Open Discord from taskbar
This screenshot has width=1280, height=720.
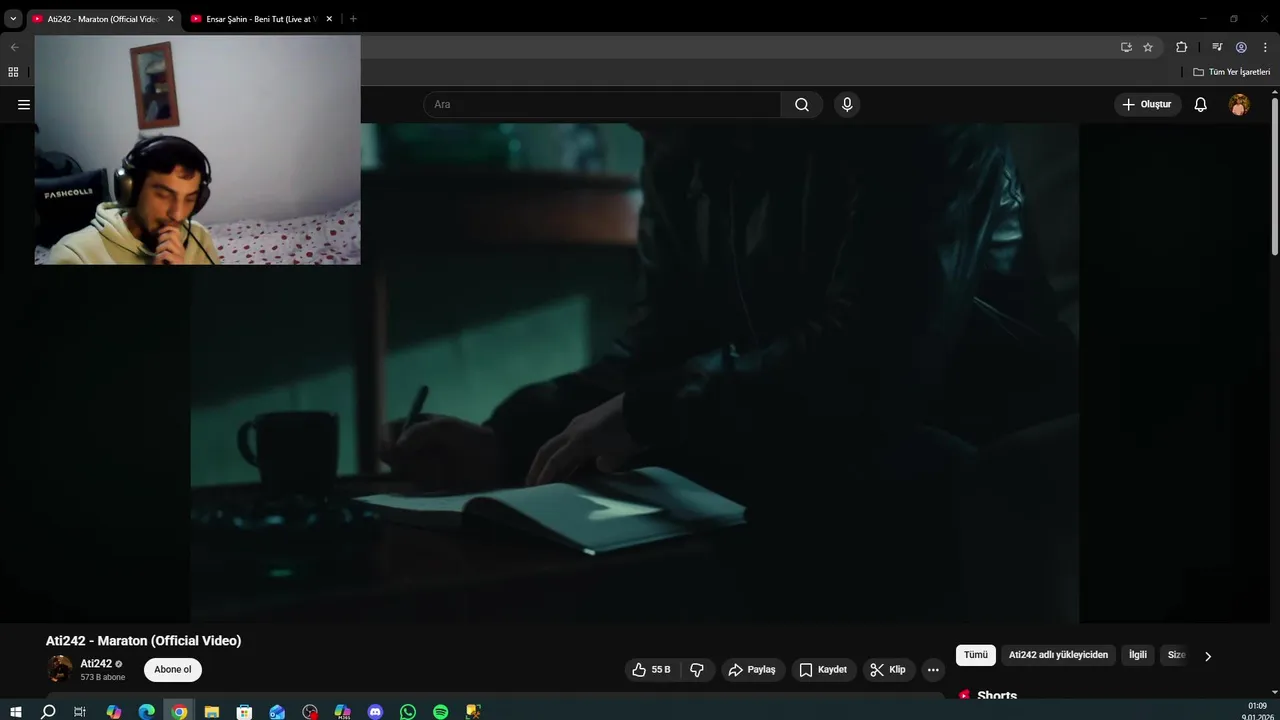point(375,712)
